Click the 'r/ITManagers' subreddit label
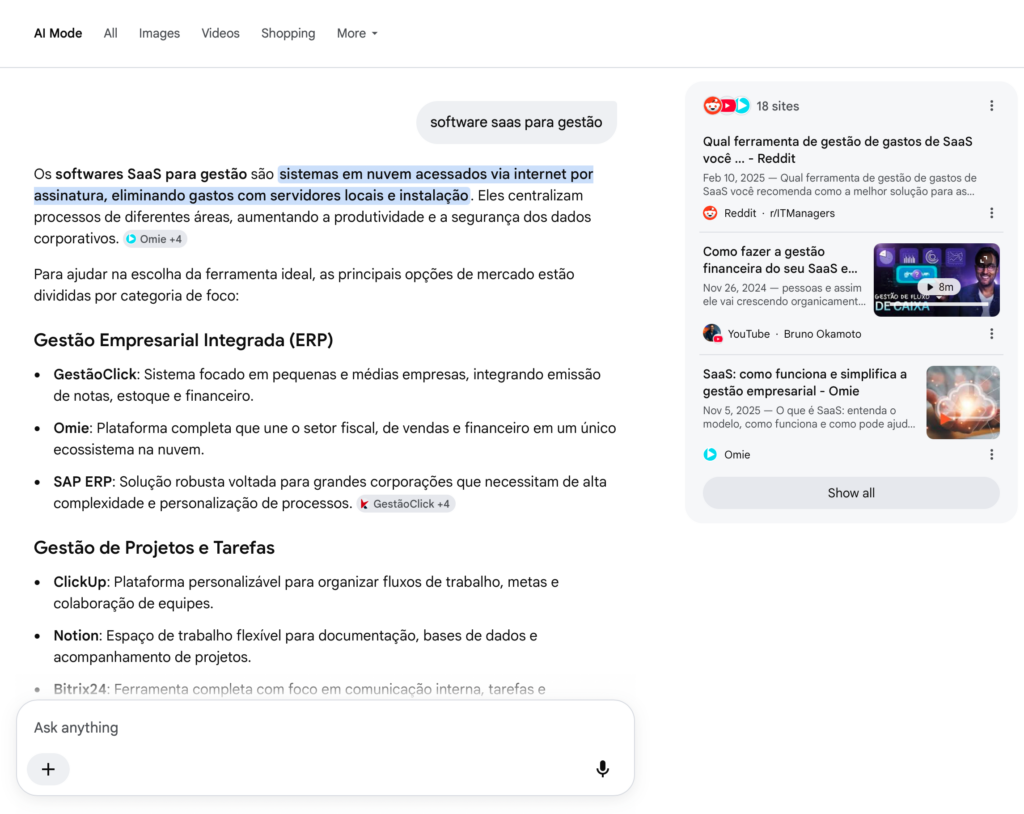 pyautogui.click(x=802, y=213)
